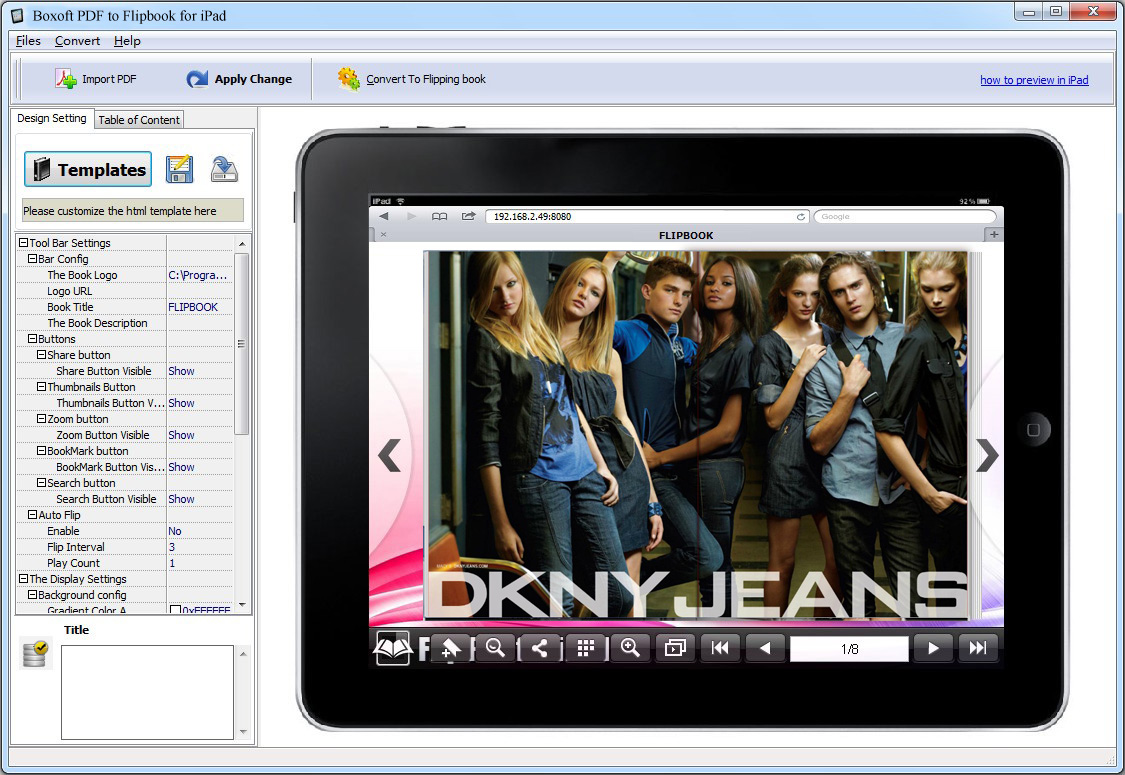Flip to previous page using large left chevron
Screen dimensions: 1125x775
tap(390, 455)
